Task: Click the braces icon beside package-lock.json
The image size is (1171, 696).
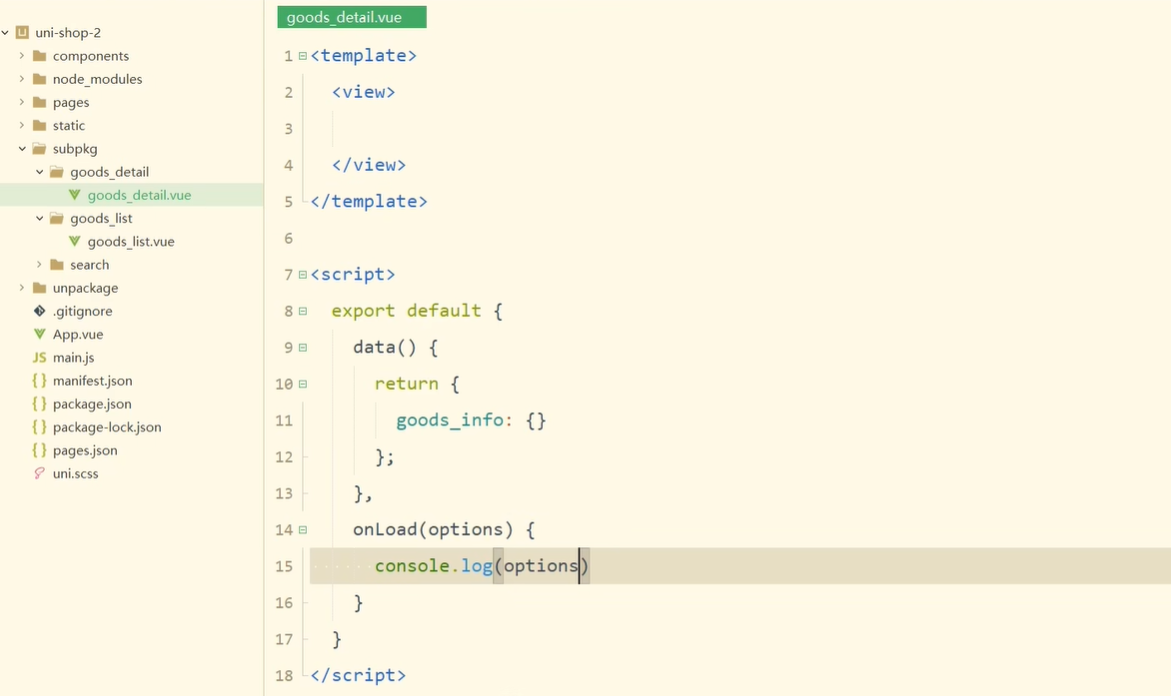Action: [40, 426]
